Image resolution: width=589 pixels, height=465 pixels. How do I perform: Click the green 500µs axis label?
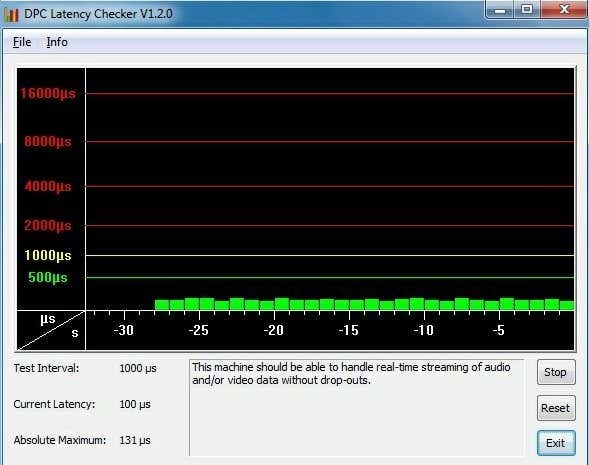[48, 278]
